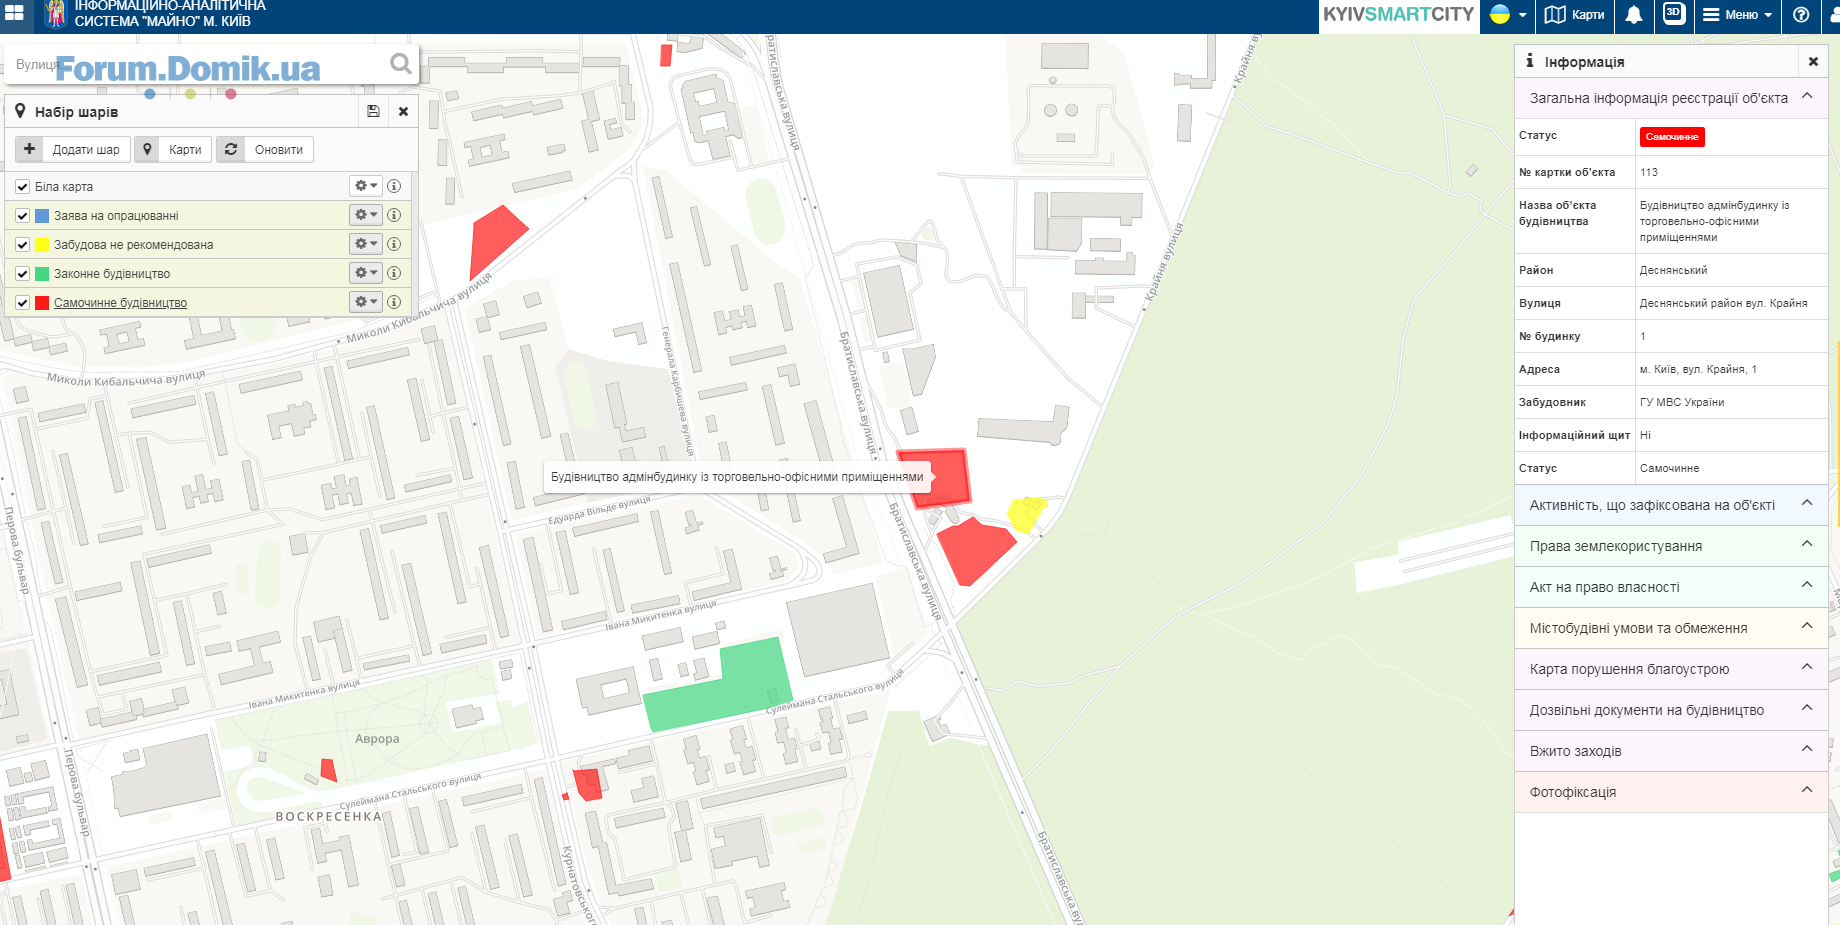Open the notifications bell

1633,15
